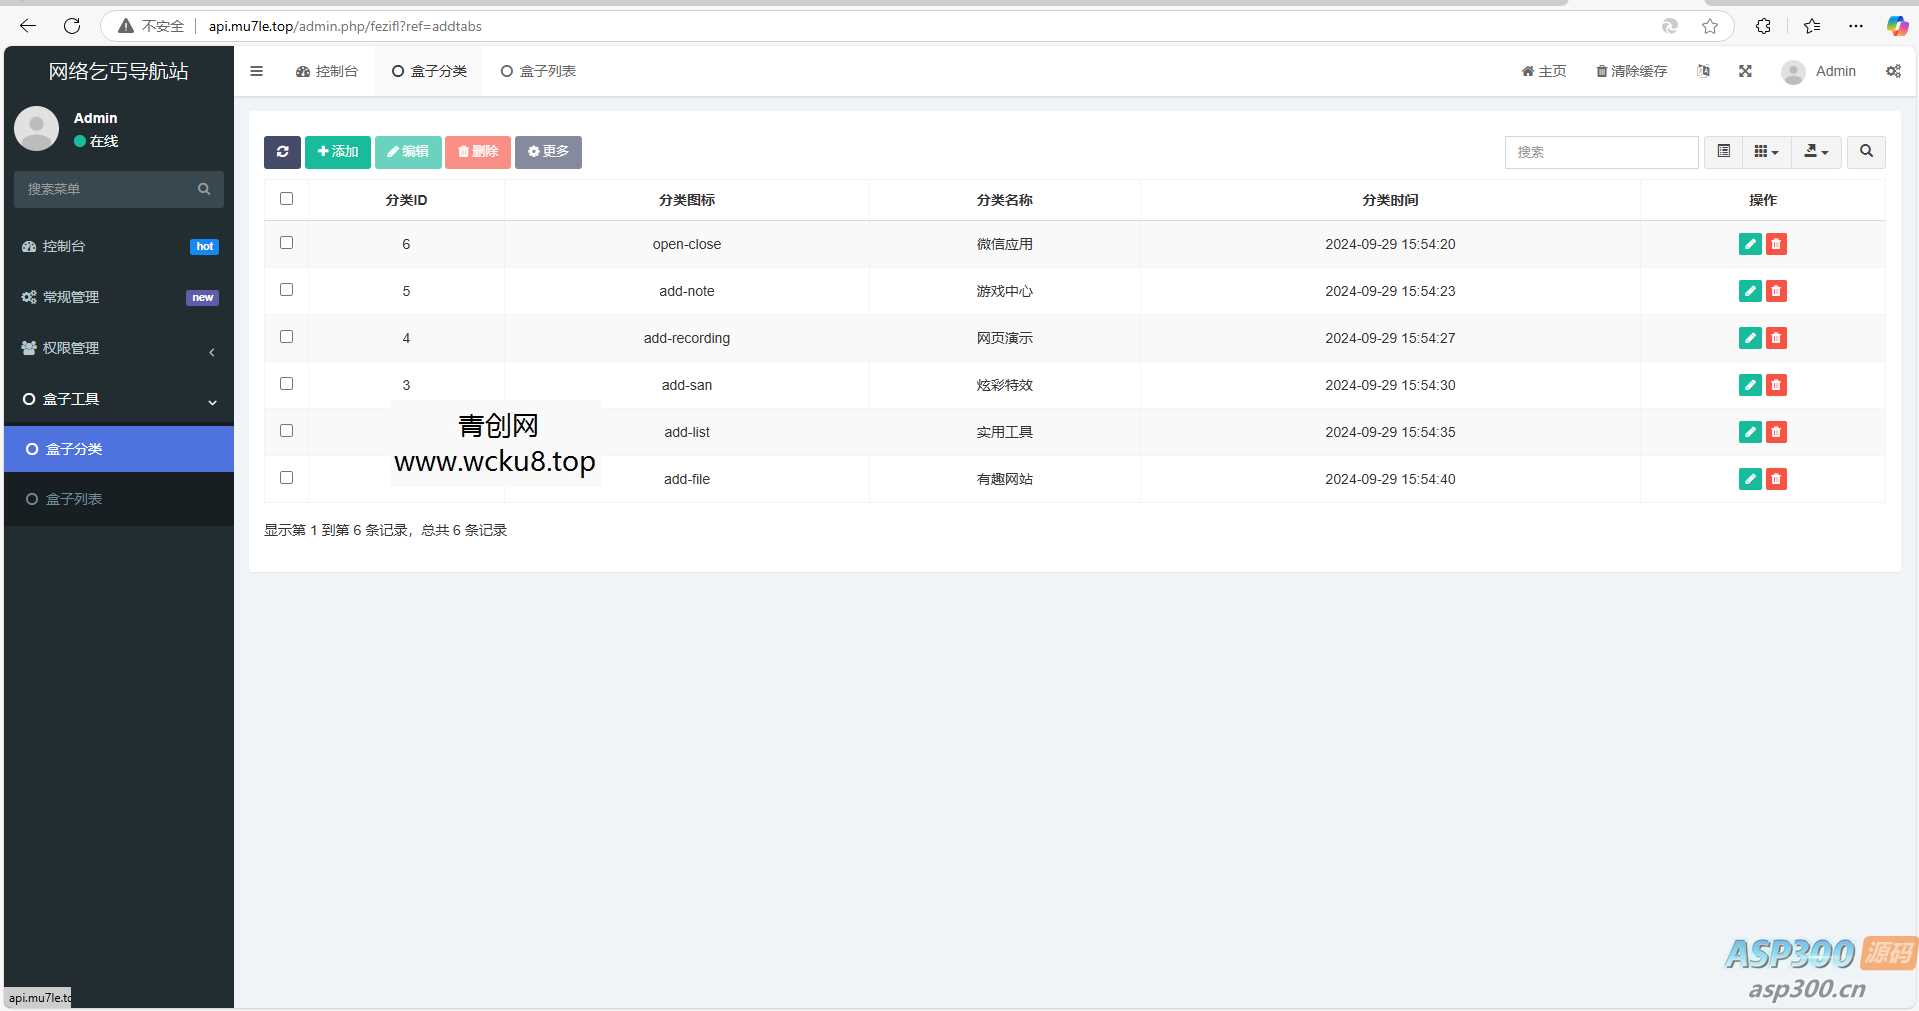Open the settings gear icon next to Admin
Screen dimensions: 1919x1011
click(x=1893, y=71)
